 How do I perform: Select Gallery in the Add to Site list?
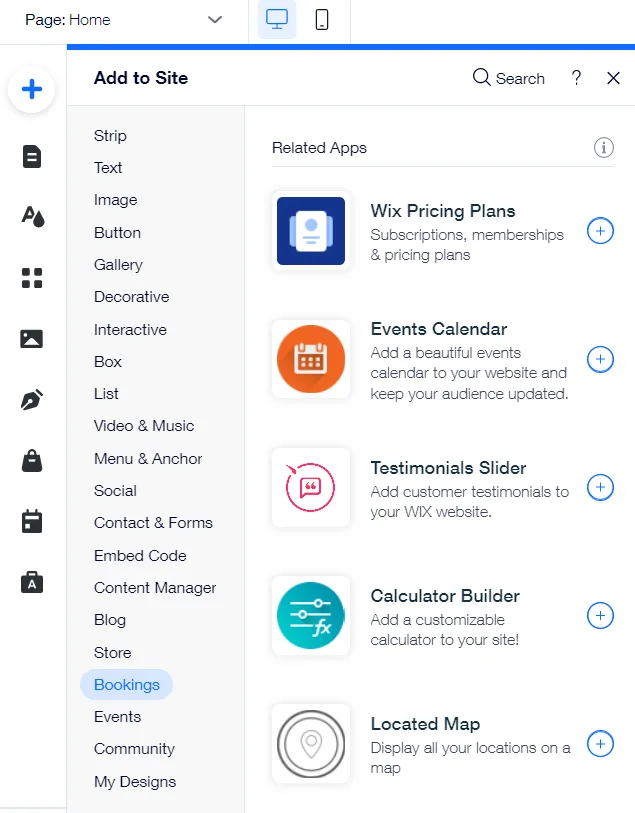point(118,265)
